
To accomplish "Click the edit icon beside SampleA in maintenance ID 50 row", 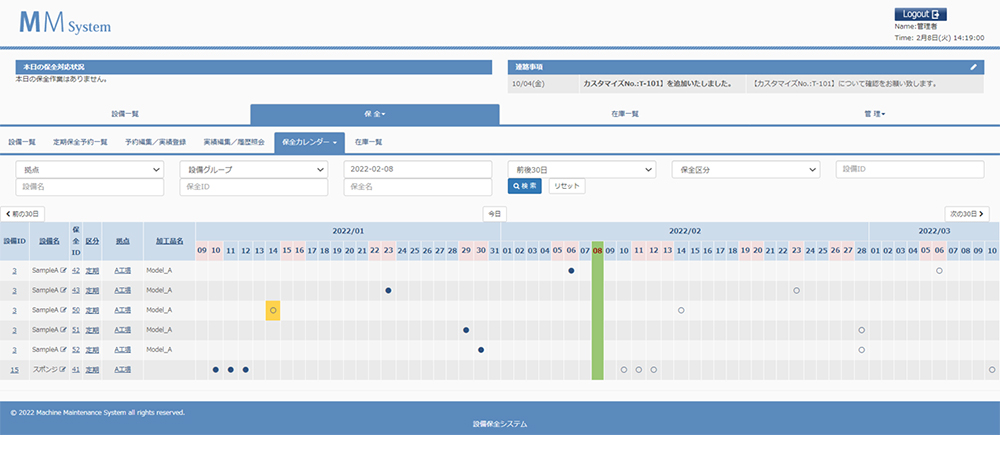I will click(63, 310).
